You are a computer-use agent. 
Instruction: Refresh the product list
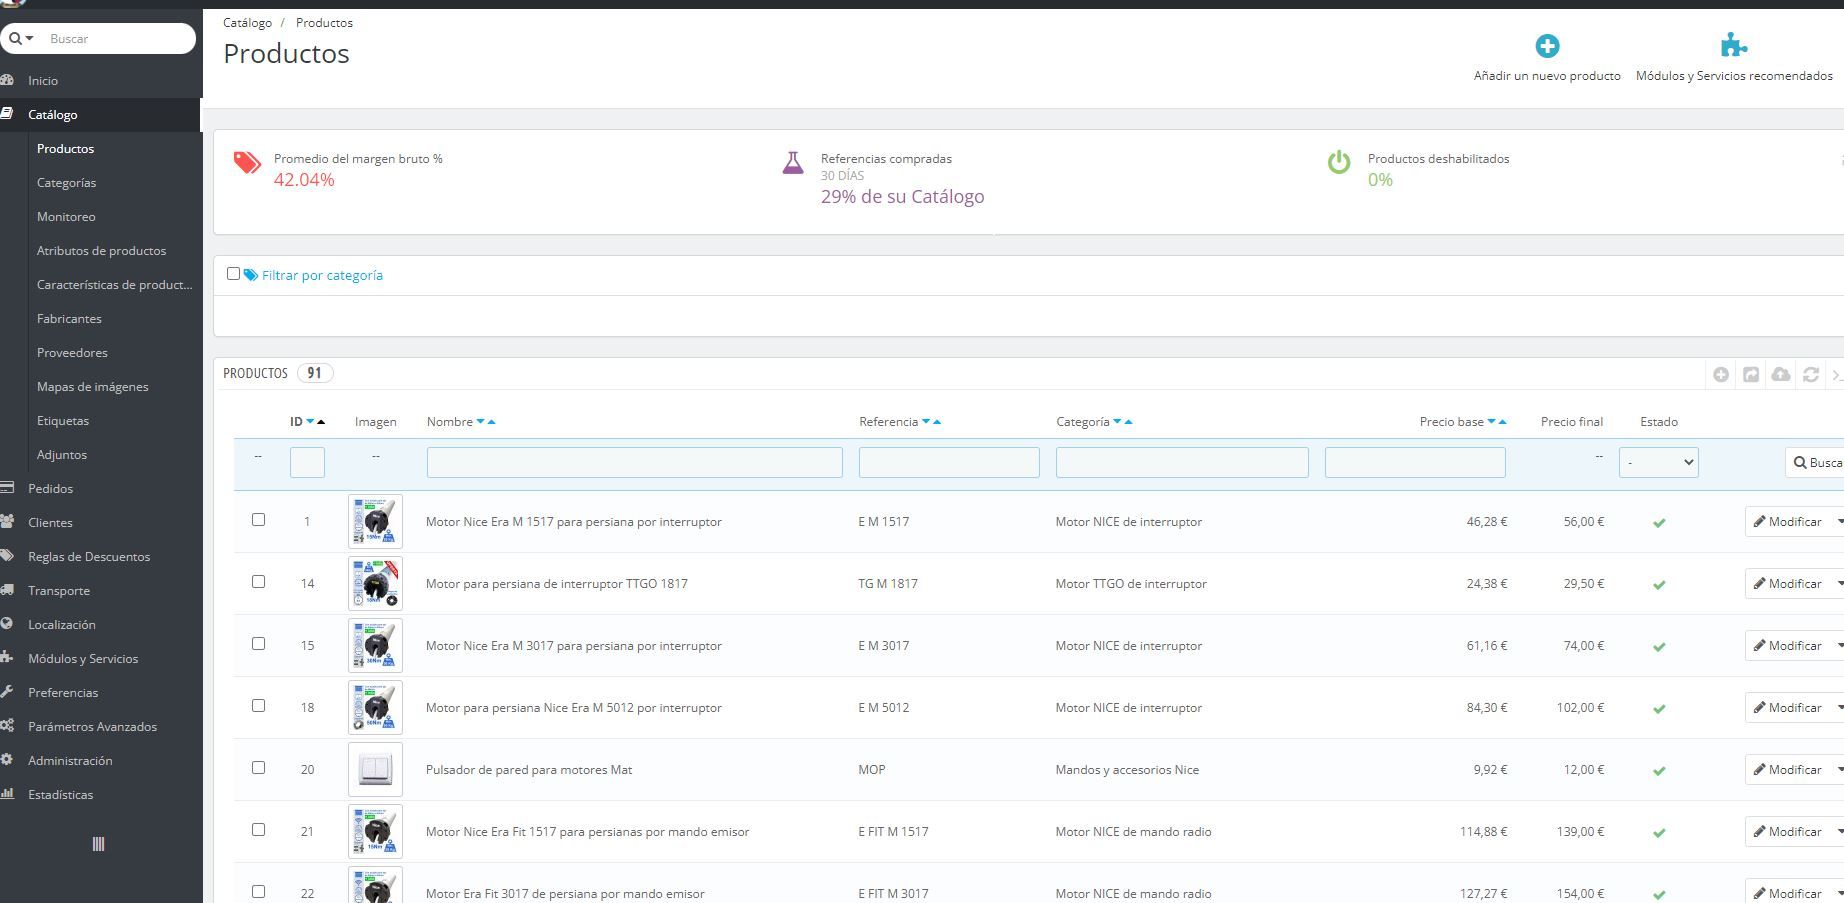point(1811,374)
